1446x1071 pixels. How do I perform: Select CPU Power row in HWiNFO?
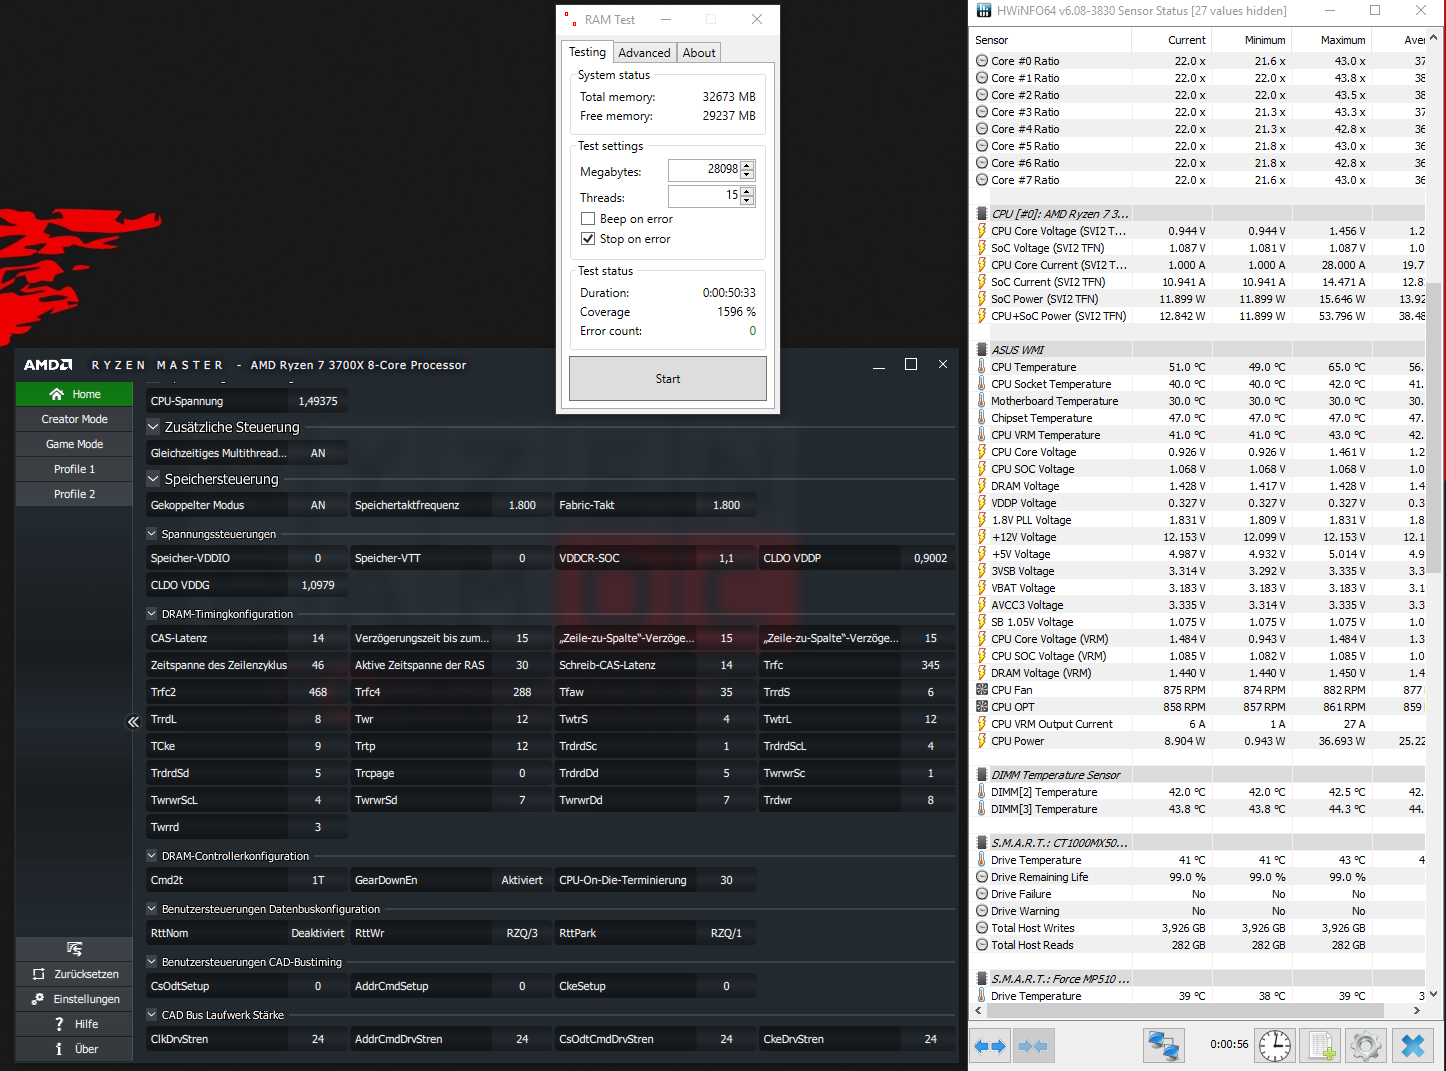tap(1198, 741)
